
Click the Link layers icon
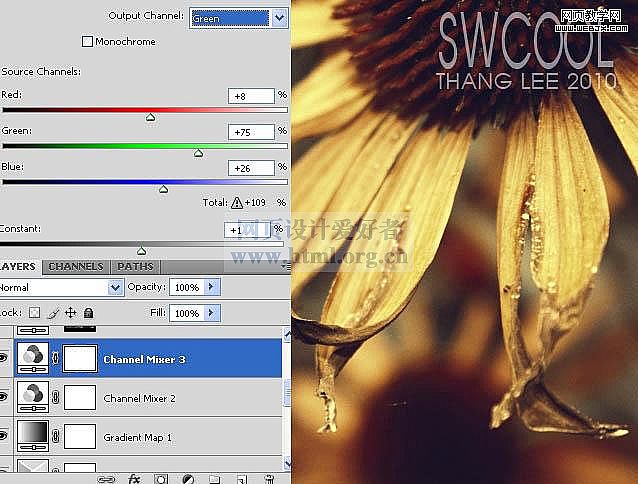(106, 480)
